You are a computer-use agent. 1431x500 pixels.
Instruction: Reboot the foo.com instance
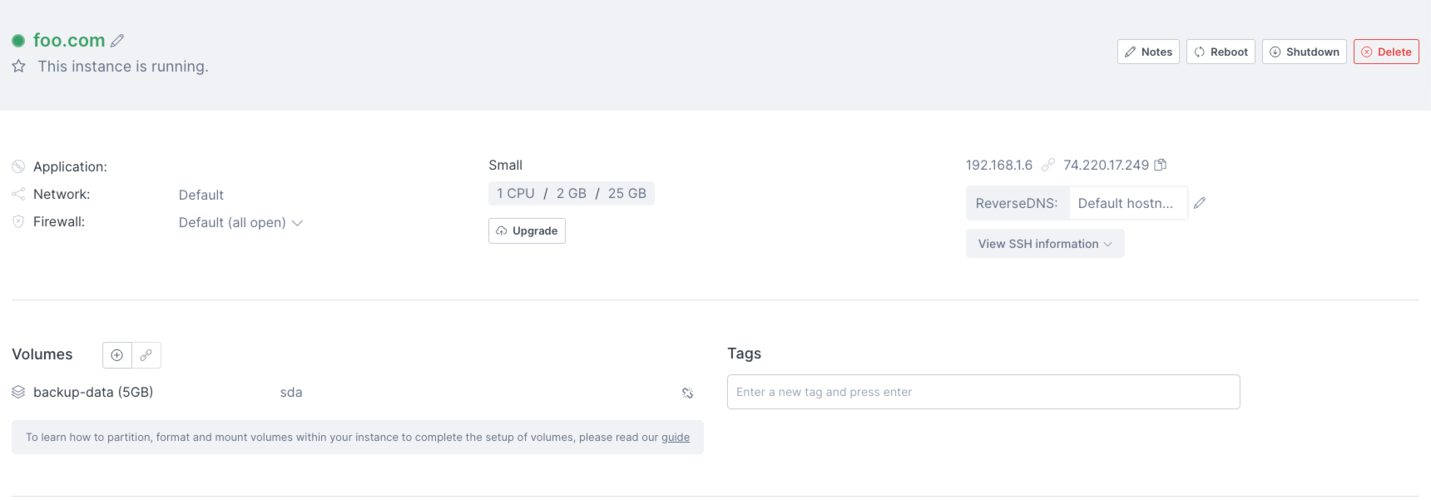[1220, 52]
